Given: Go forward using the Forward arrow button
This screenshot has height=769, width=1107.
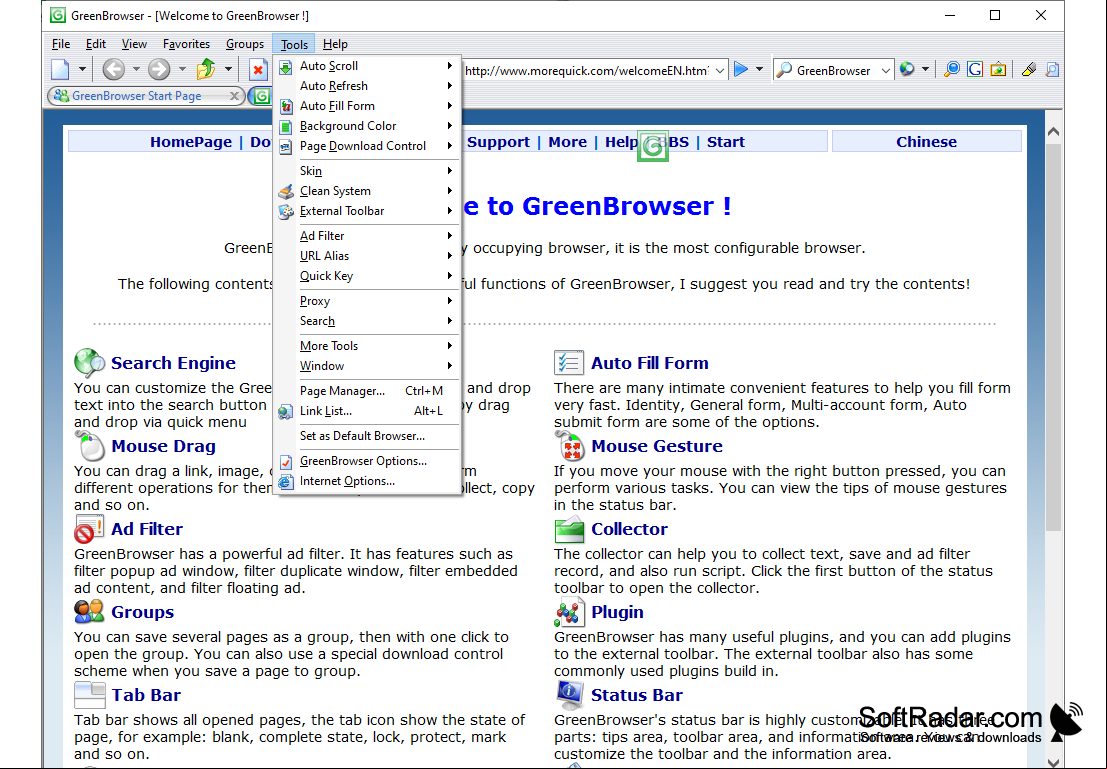Looking at the screenshot, I should click(159, 69).
